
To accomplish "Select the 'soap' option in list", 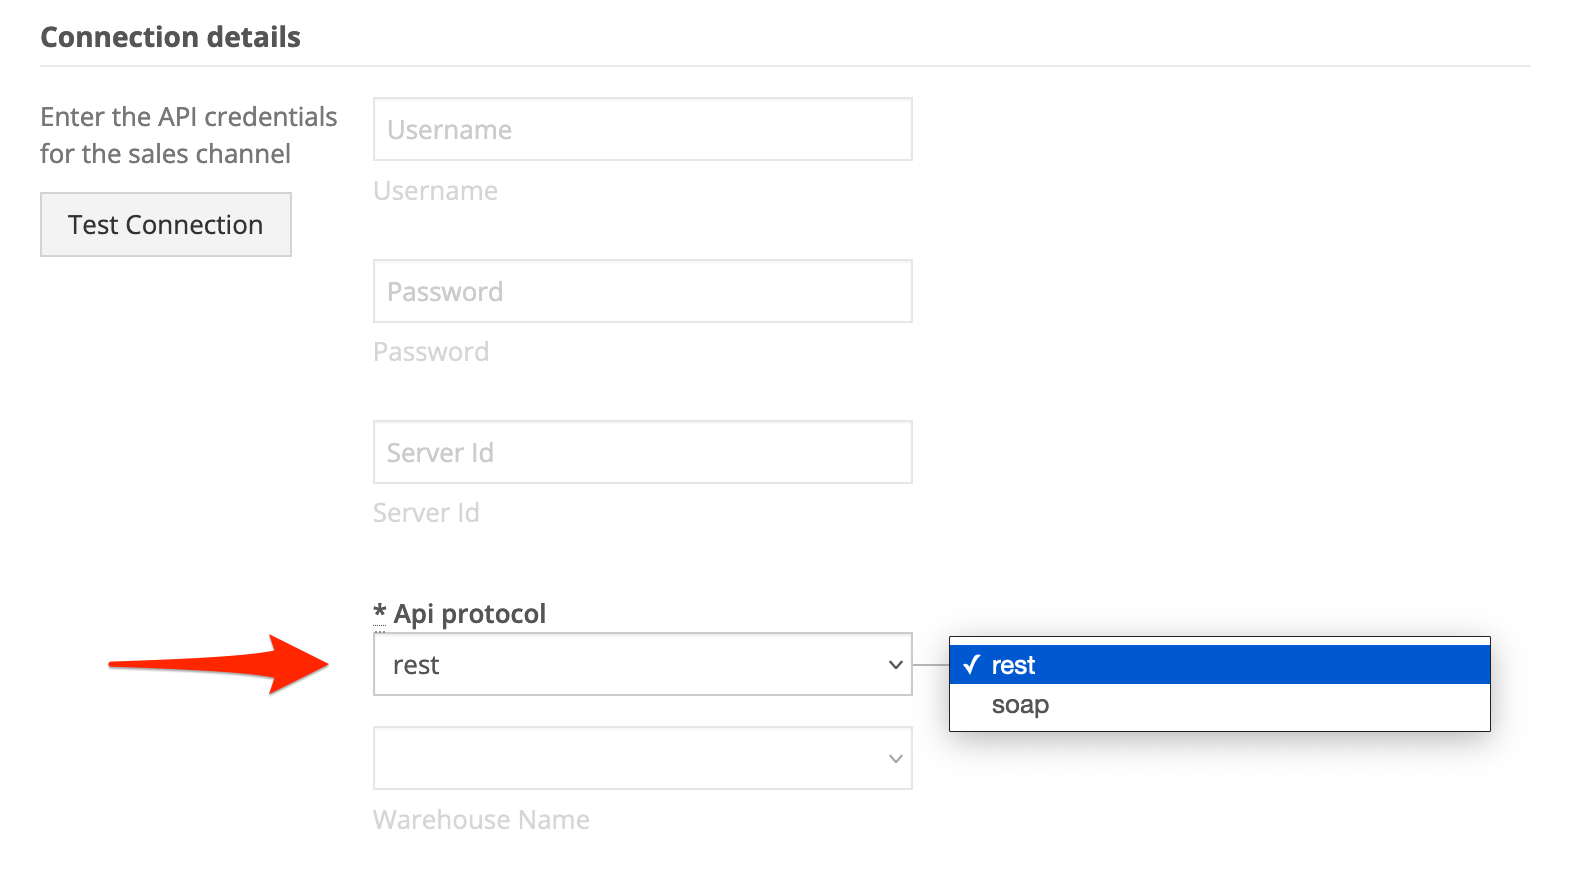I will 1220,705.
